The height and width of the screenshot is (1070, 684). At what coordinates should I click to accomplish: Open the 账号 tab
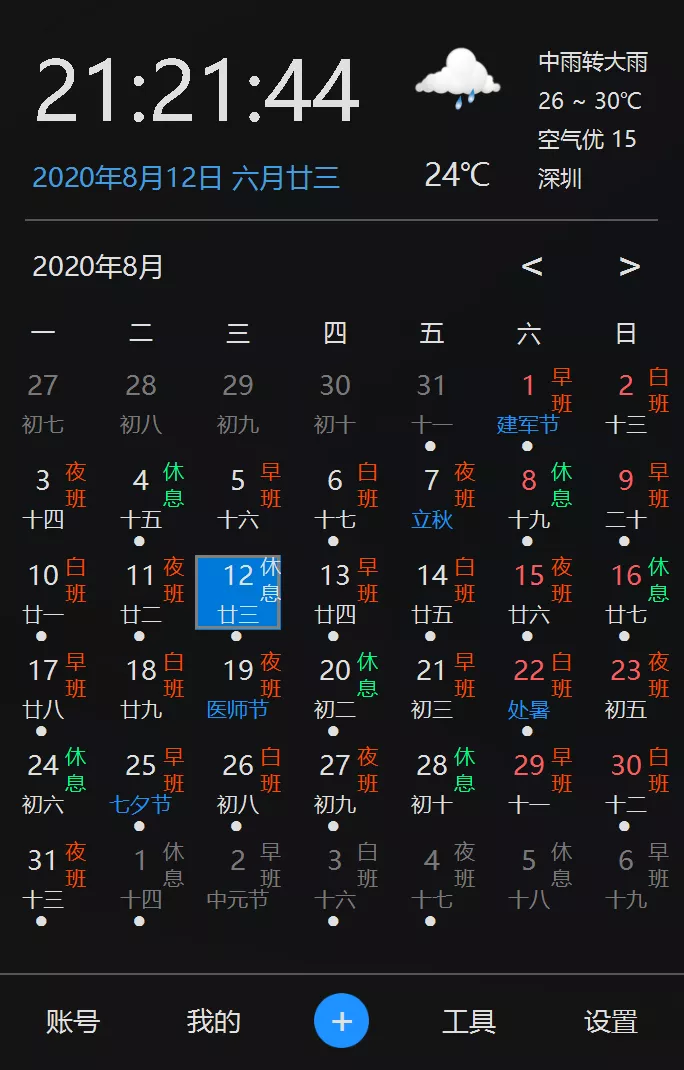pyautogui.click(x=73, y=1021)
